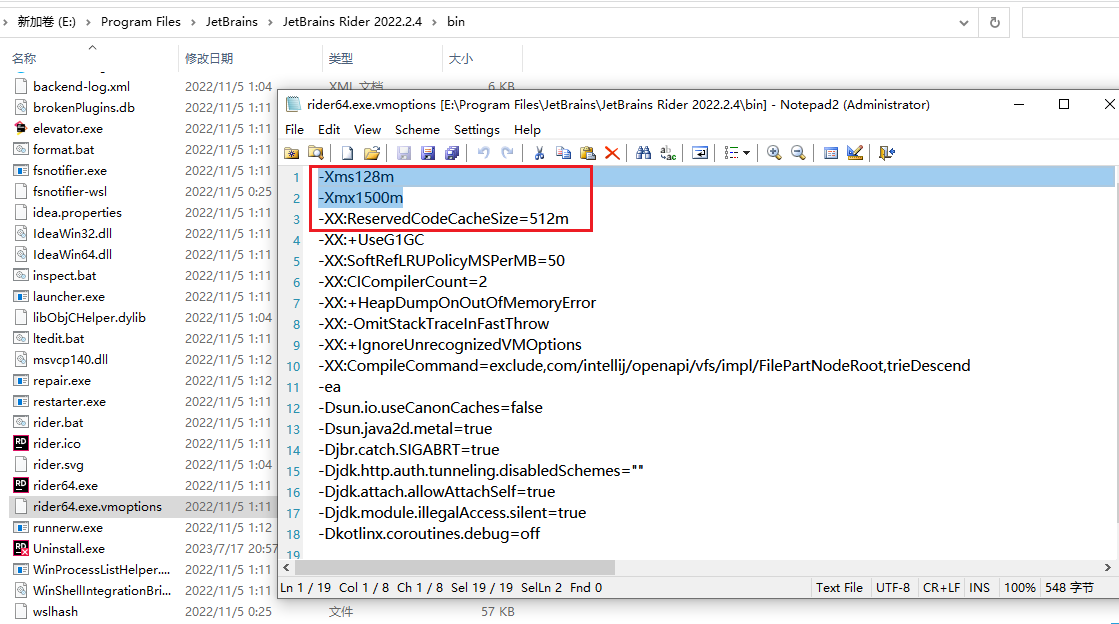Refresh the Explorer folder view

pyautogui.click(x=995, y=23)
